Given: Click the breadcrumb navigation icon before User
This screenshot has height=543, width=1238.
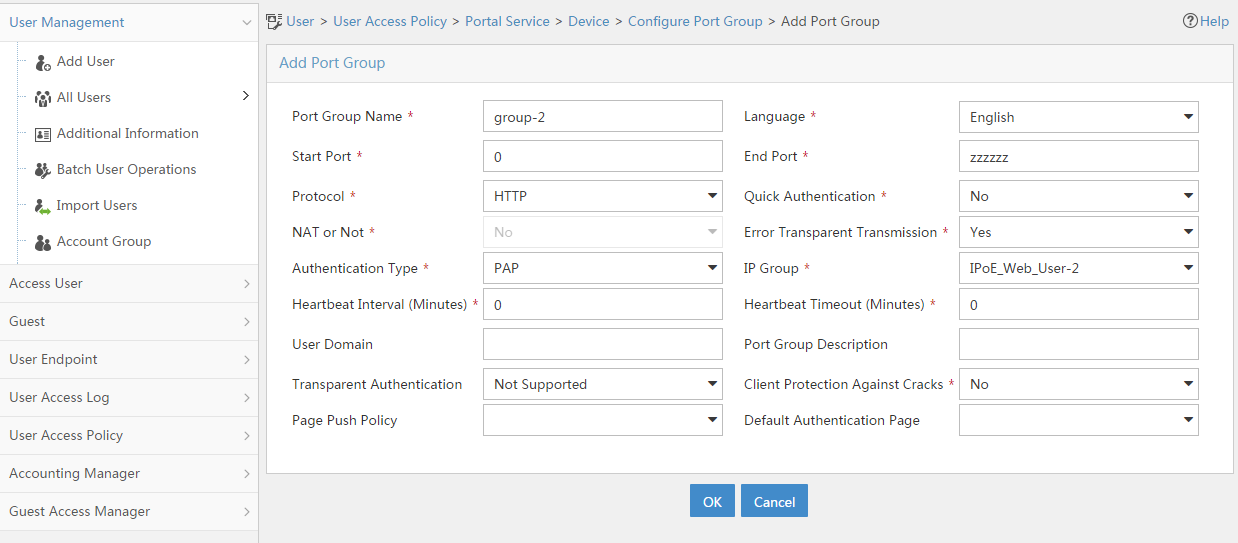Looking at the screenshot, I should click(274, 21).
